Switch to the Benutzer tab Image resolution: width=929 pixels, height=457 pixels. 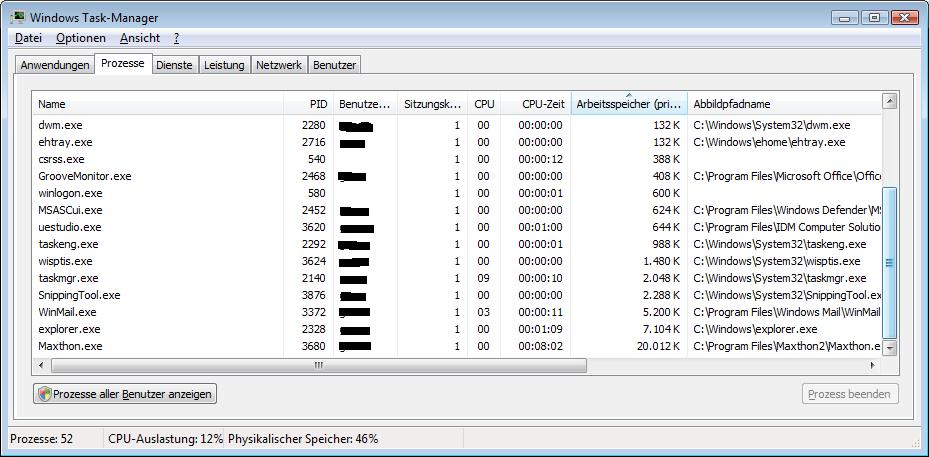coord(334,65)
